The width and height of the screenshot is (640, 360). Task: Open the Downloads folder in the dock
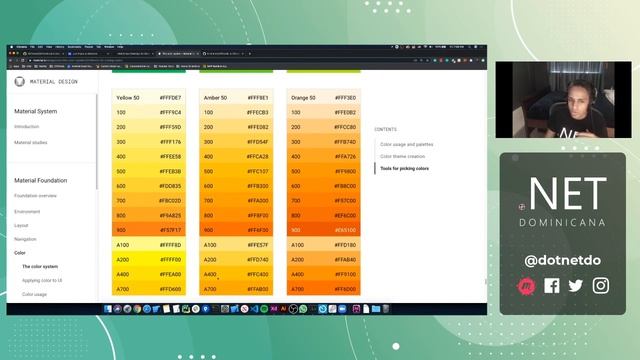click(376, 309)
